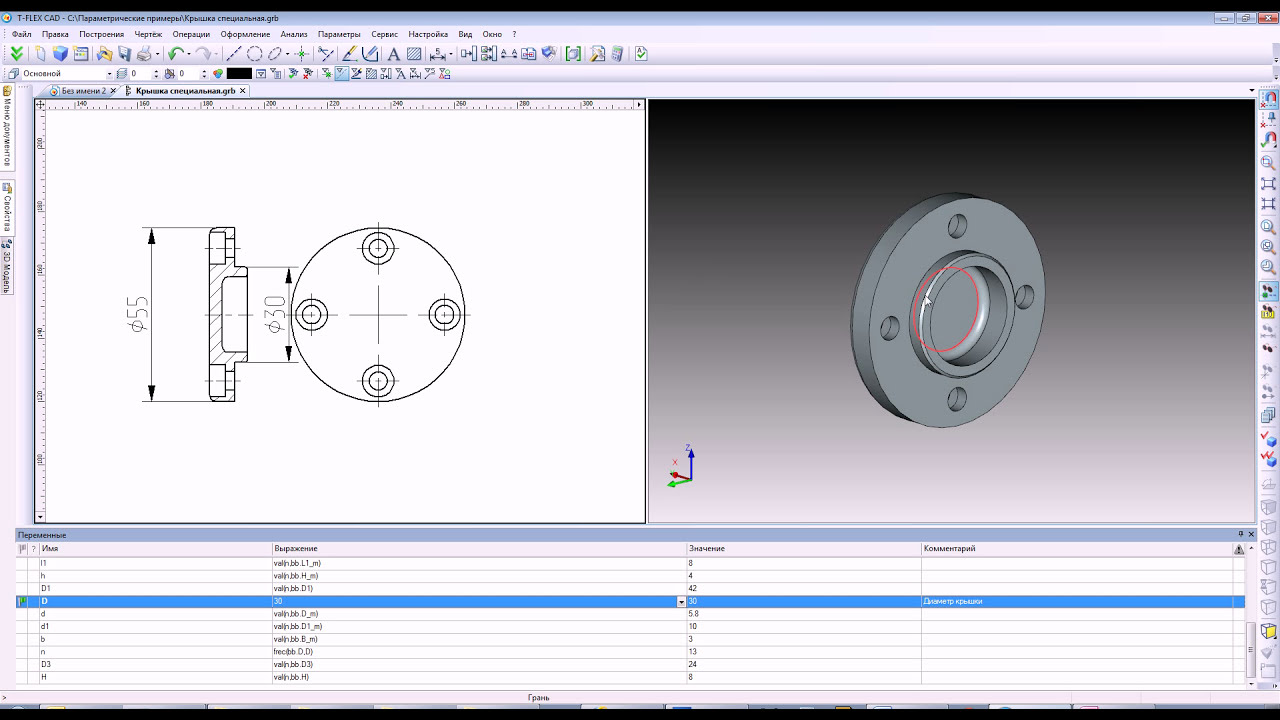Screen dimensions: 1280x720
Task: Pin the Переменные panel
Action: pyautogui.click(x=1241, y=534)
